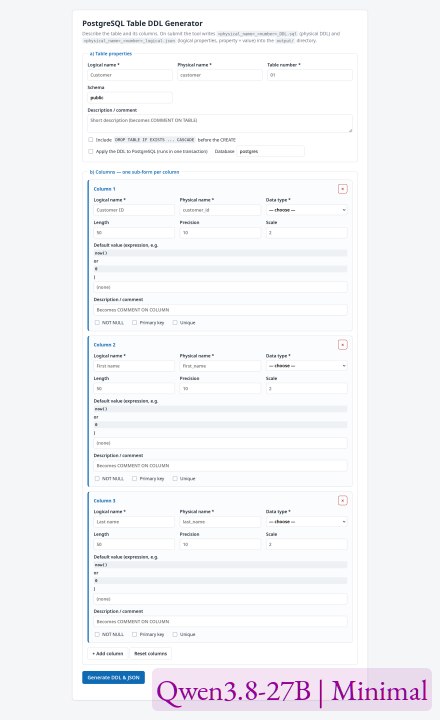This screenshot has height=720, width=440.
Task: Open the Data type dropdown for Column 2
Action: tap(306, 366)
